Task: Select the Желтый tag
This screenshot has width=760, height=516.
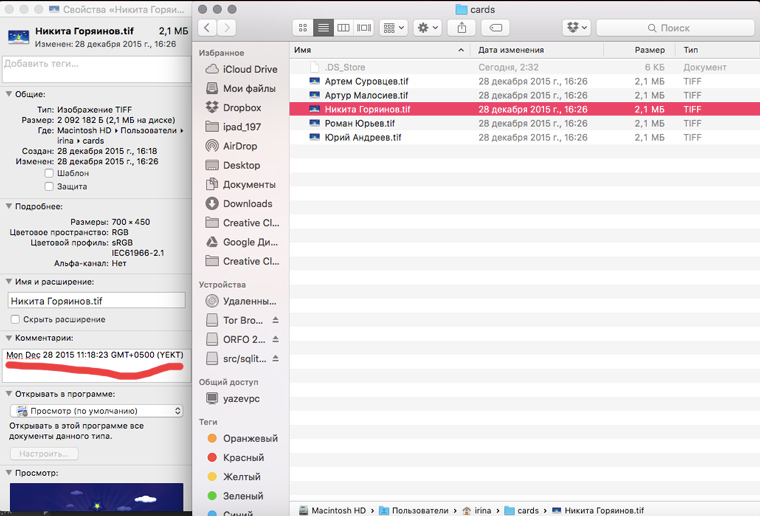Action: 234,477
